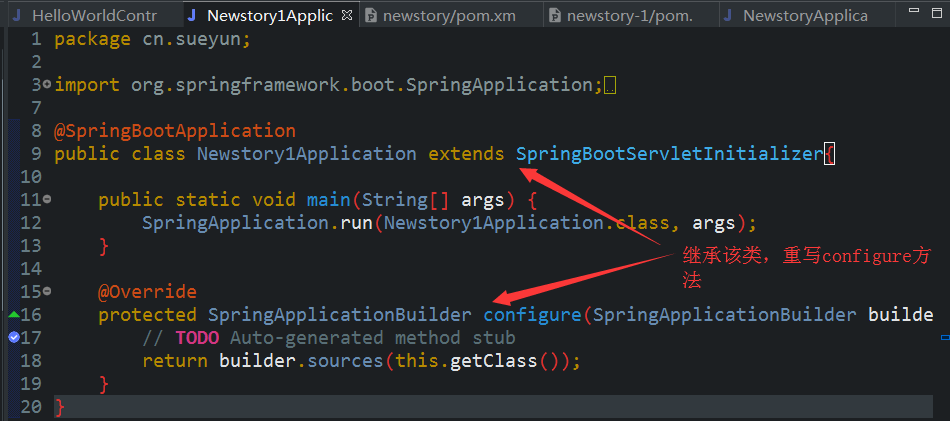Click 'cn.sueyun' in the package statement
This screenshot has width=950, height=421.
[x=191, y=39]
